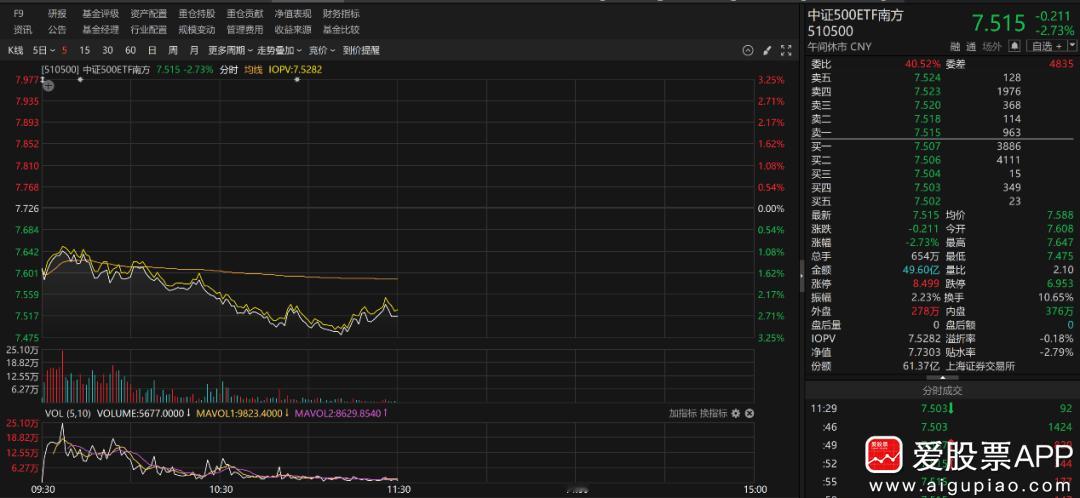1080x498 pixels.
Task: Select the 周 weekly period
Action: (x=173, y=50)
